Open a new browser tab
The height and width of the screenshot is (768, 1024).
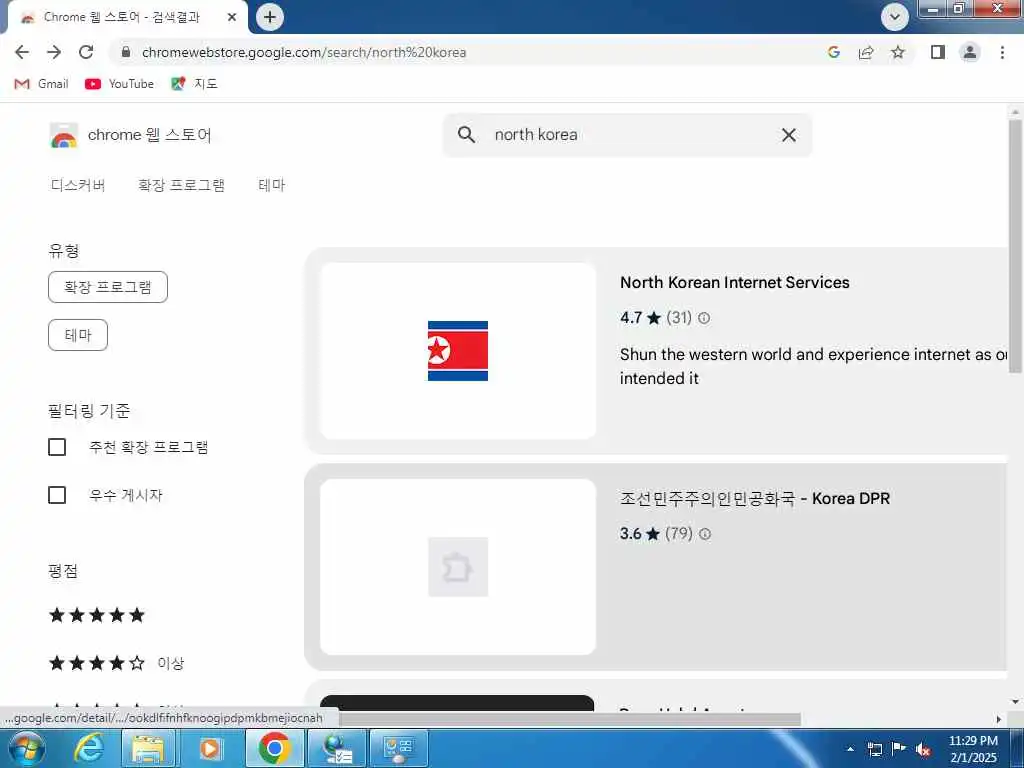[x=270, y=17]
